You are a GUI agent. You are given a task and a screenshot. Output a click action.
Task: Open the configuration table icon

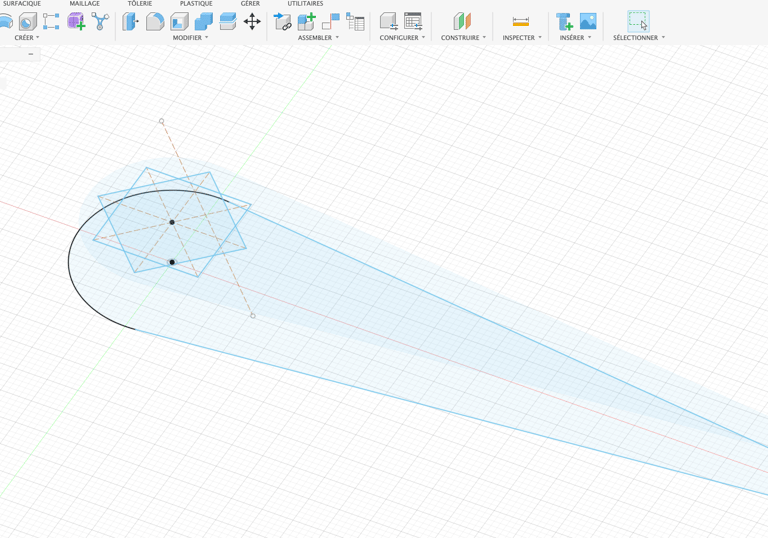pyautogui.click(x=413, y=22)
